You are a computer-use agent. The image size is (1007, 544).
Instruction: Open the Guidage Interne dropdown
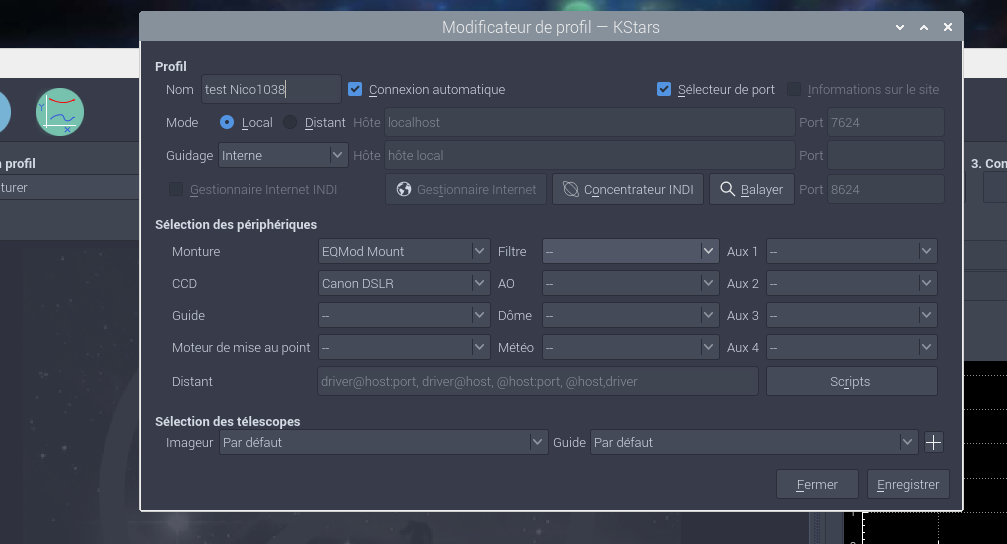[x=283, y=155]
